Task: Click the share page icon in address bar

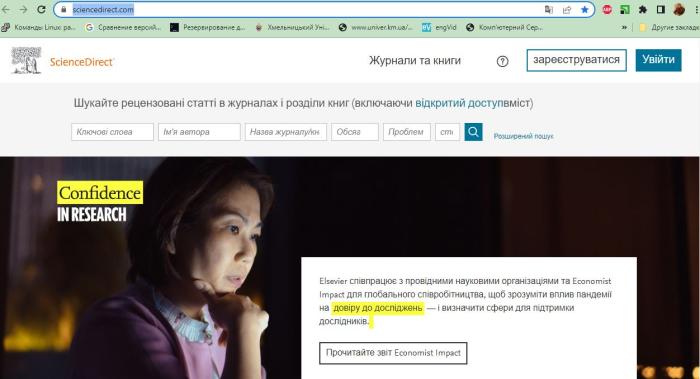Action: 567,9
